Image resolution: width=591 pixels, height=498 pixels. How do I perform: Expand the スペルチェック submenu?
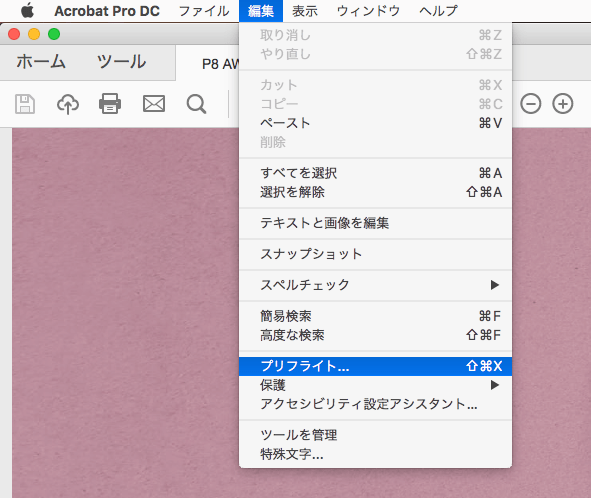pyautogui.click(x=375, y=285)
